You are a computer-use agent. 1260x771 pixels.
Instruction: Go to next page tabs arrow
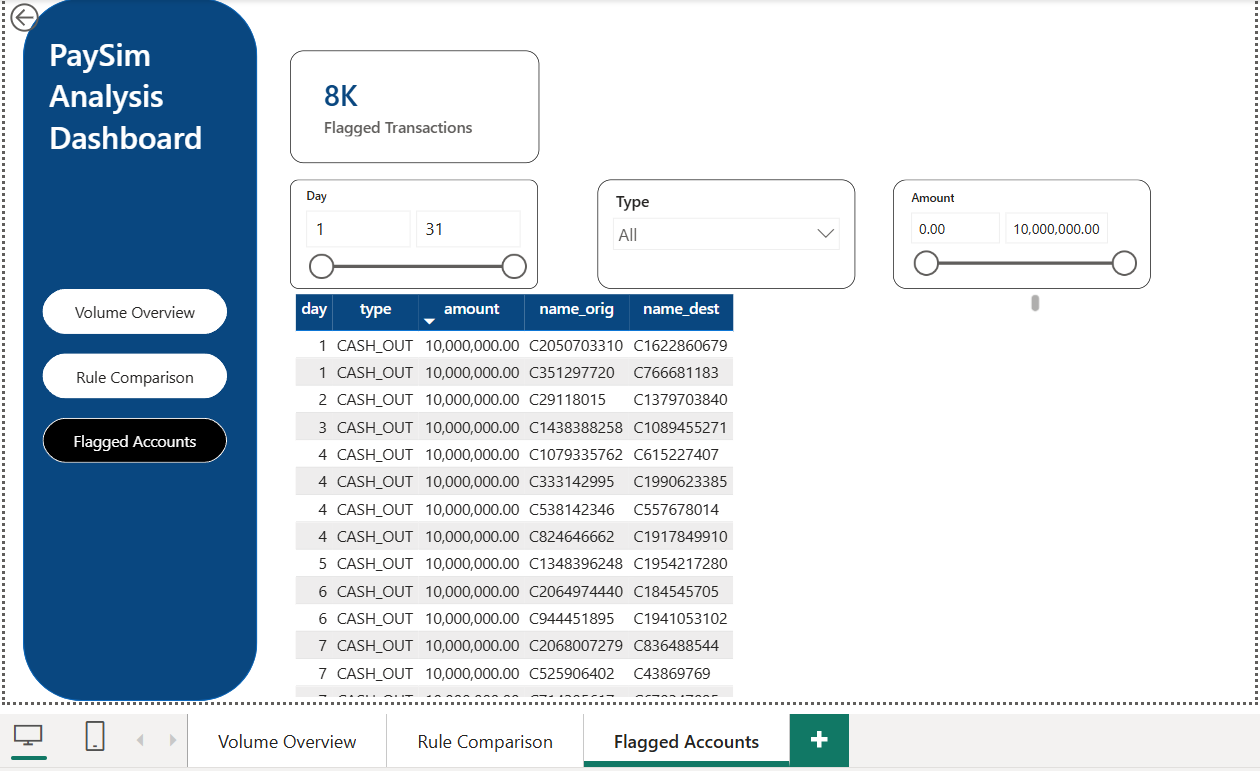pos(172,740)
